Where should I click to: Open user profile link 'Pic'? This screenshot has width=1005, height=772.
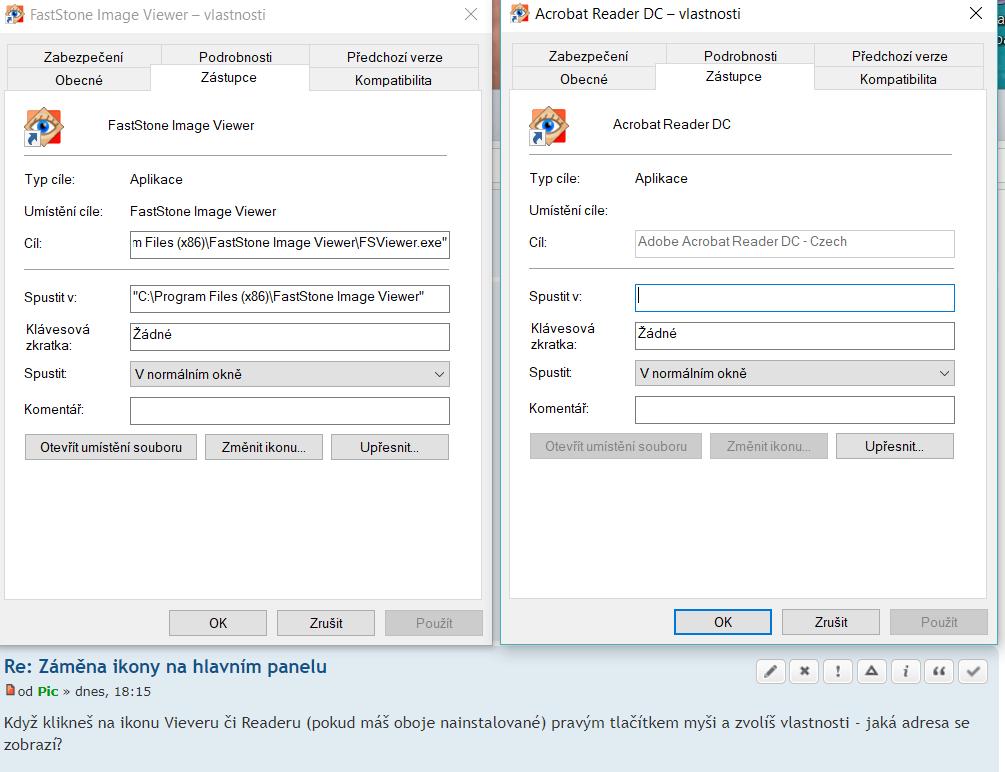[47, 691]
